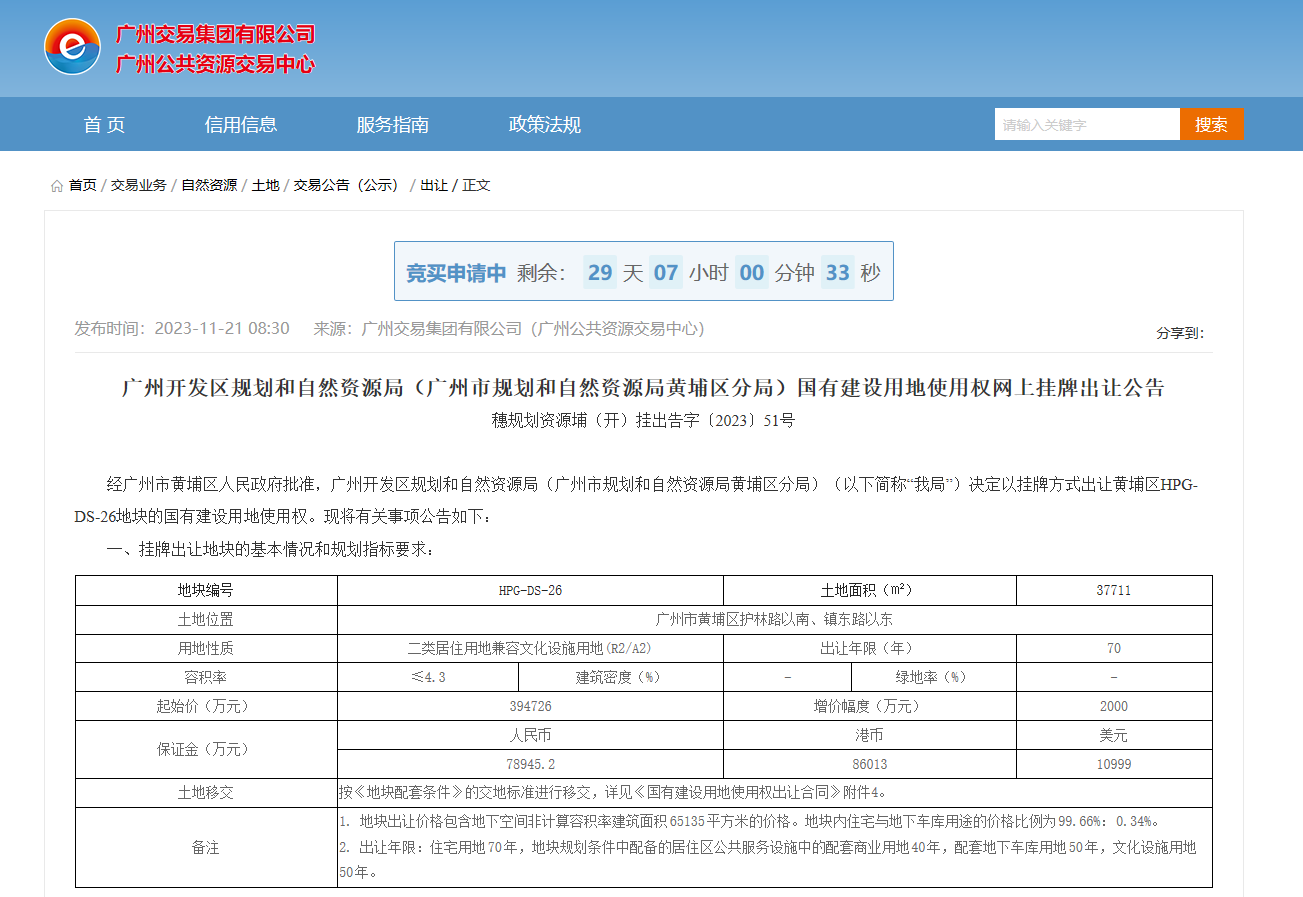Click the announcement title heading
1303x897 pixels.
point(643,388)
